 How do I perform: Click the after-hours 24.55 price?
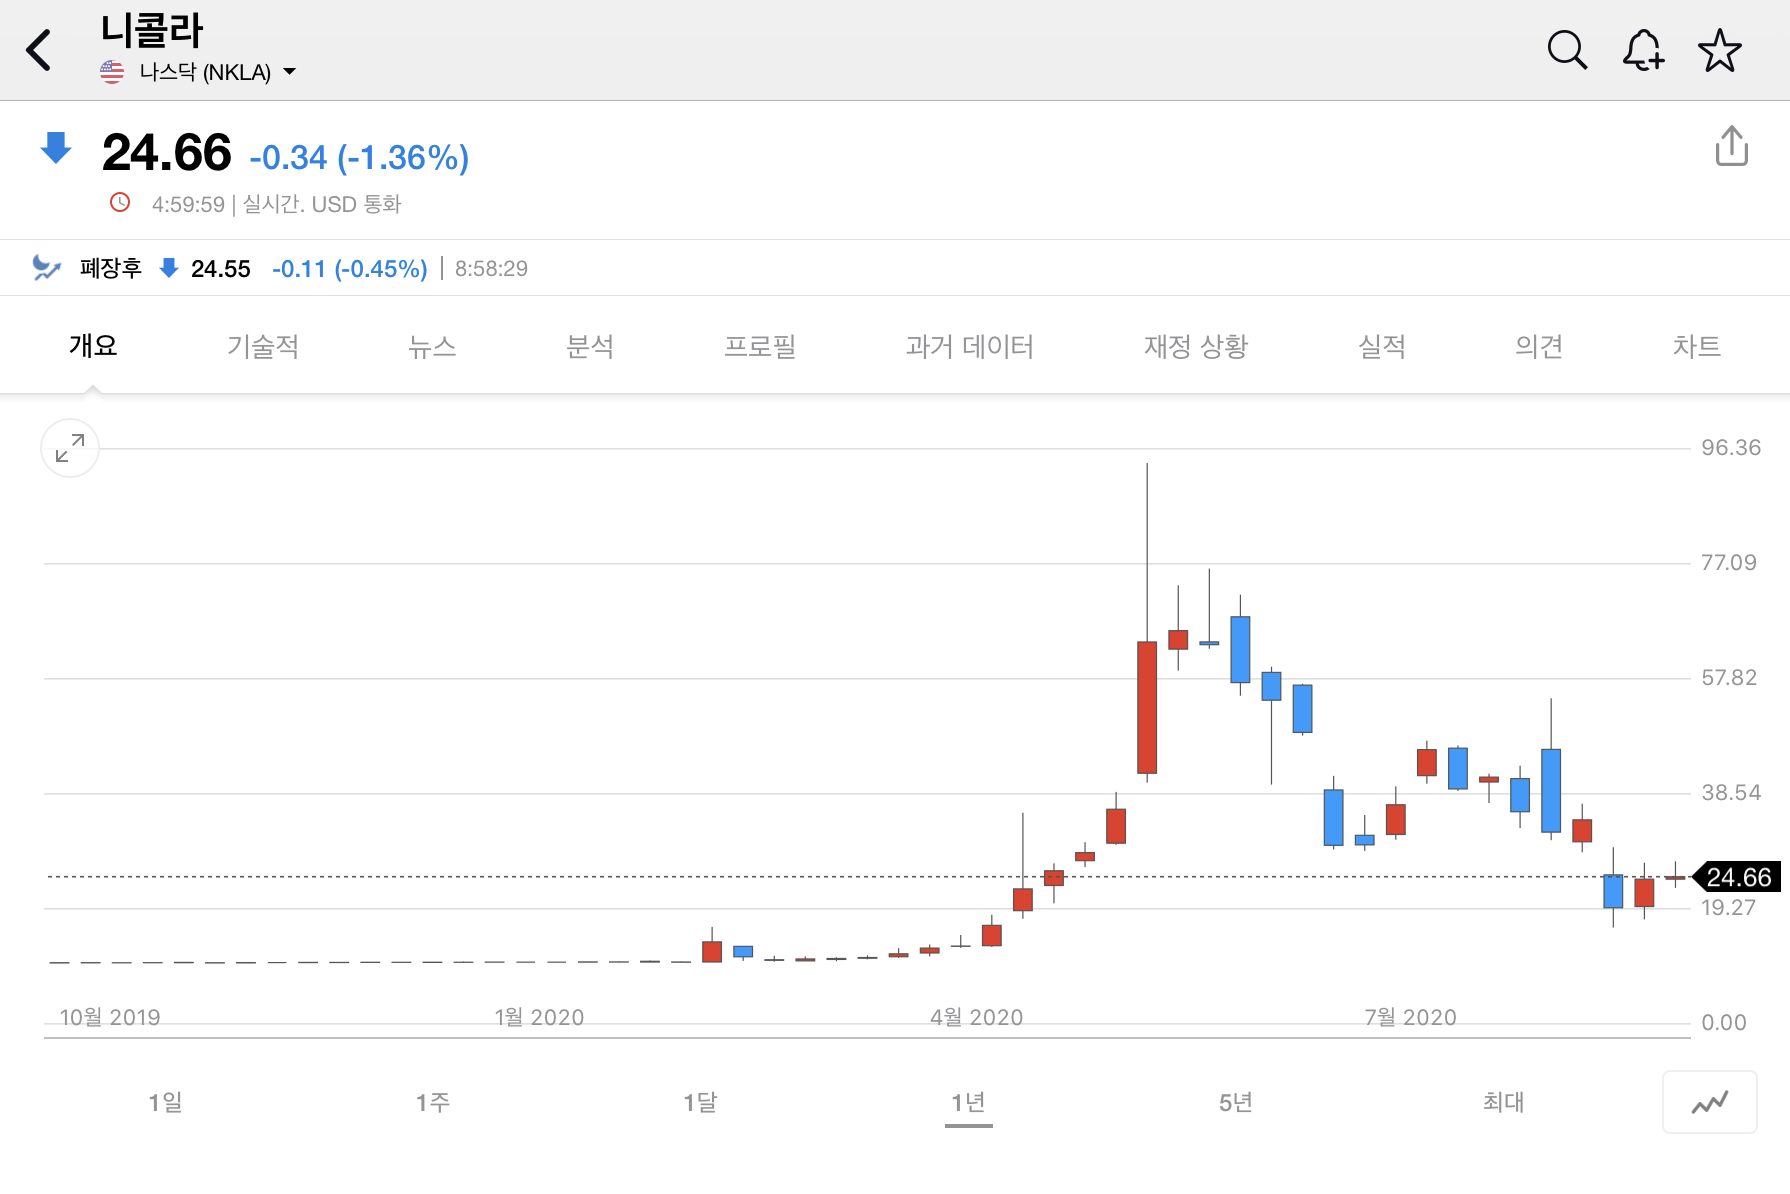click(221, 269)
